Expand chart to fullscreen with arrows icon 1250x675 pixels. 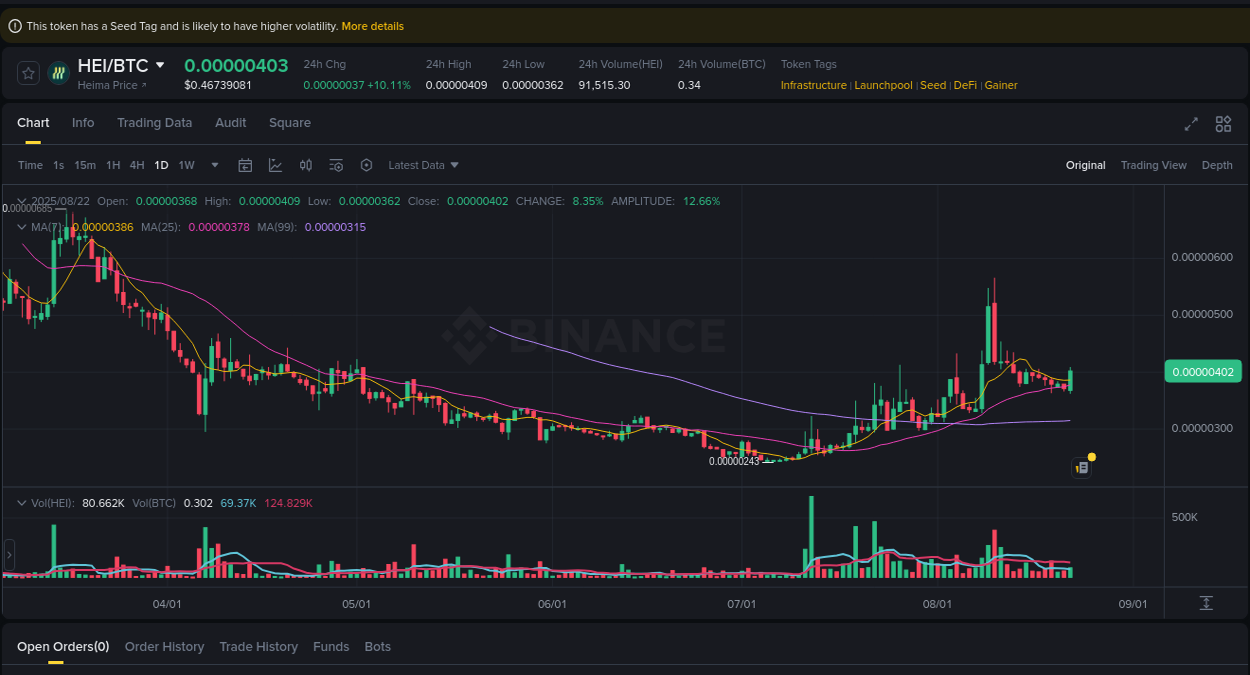point(1191,124)
